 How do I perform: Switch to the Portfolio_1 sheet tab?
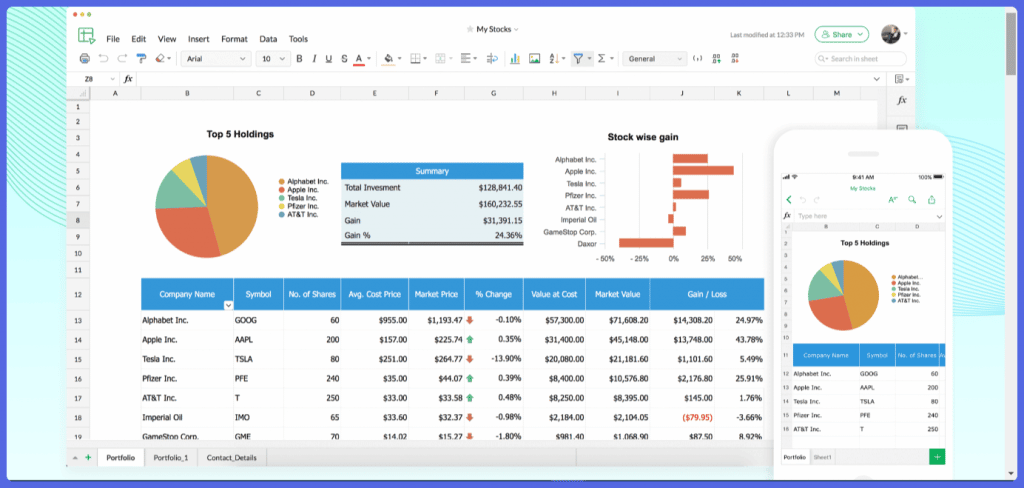pyautogui.click(x=171, y=458)
